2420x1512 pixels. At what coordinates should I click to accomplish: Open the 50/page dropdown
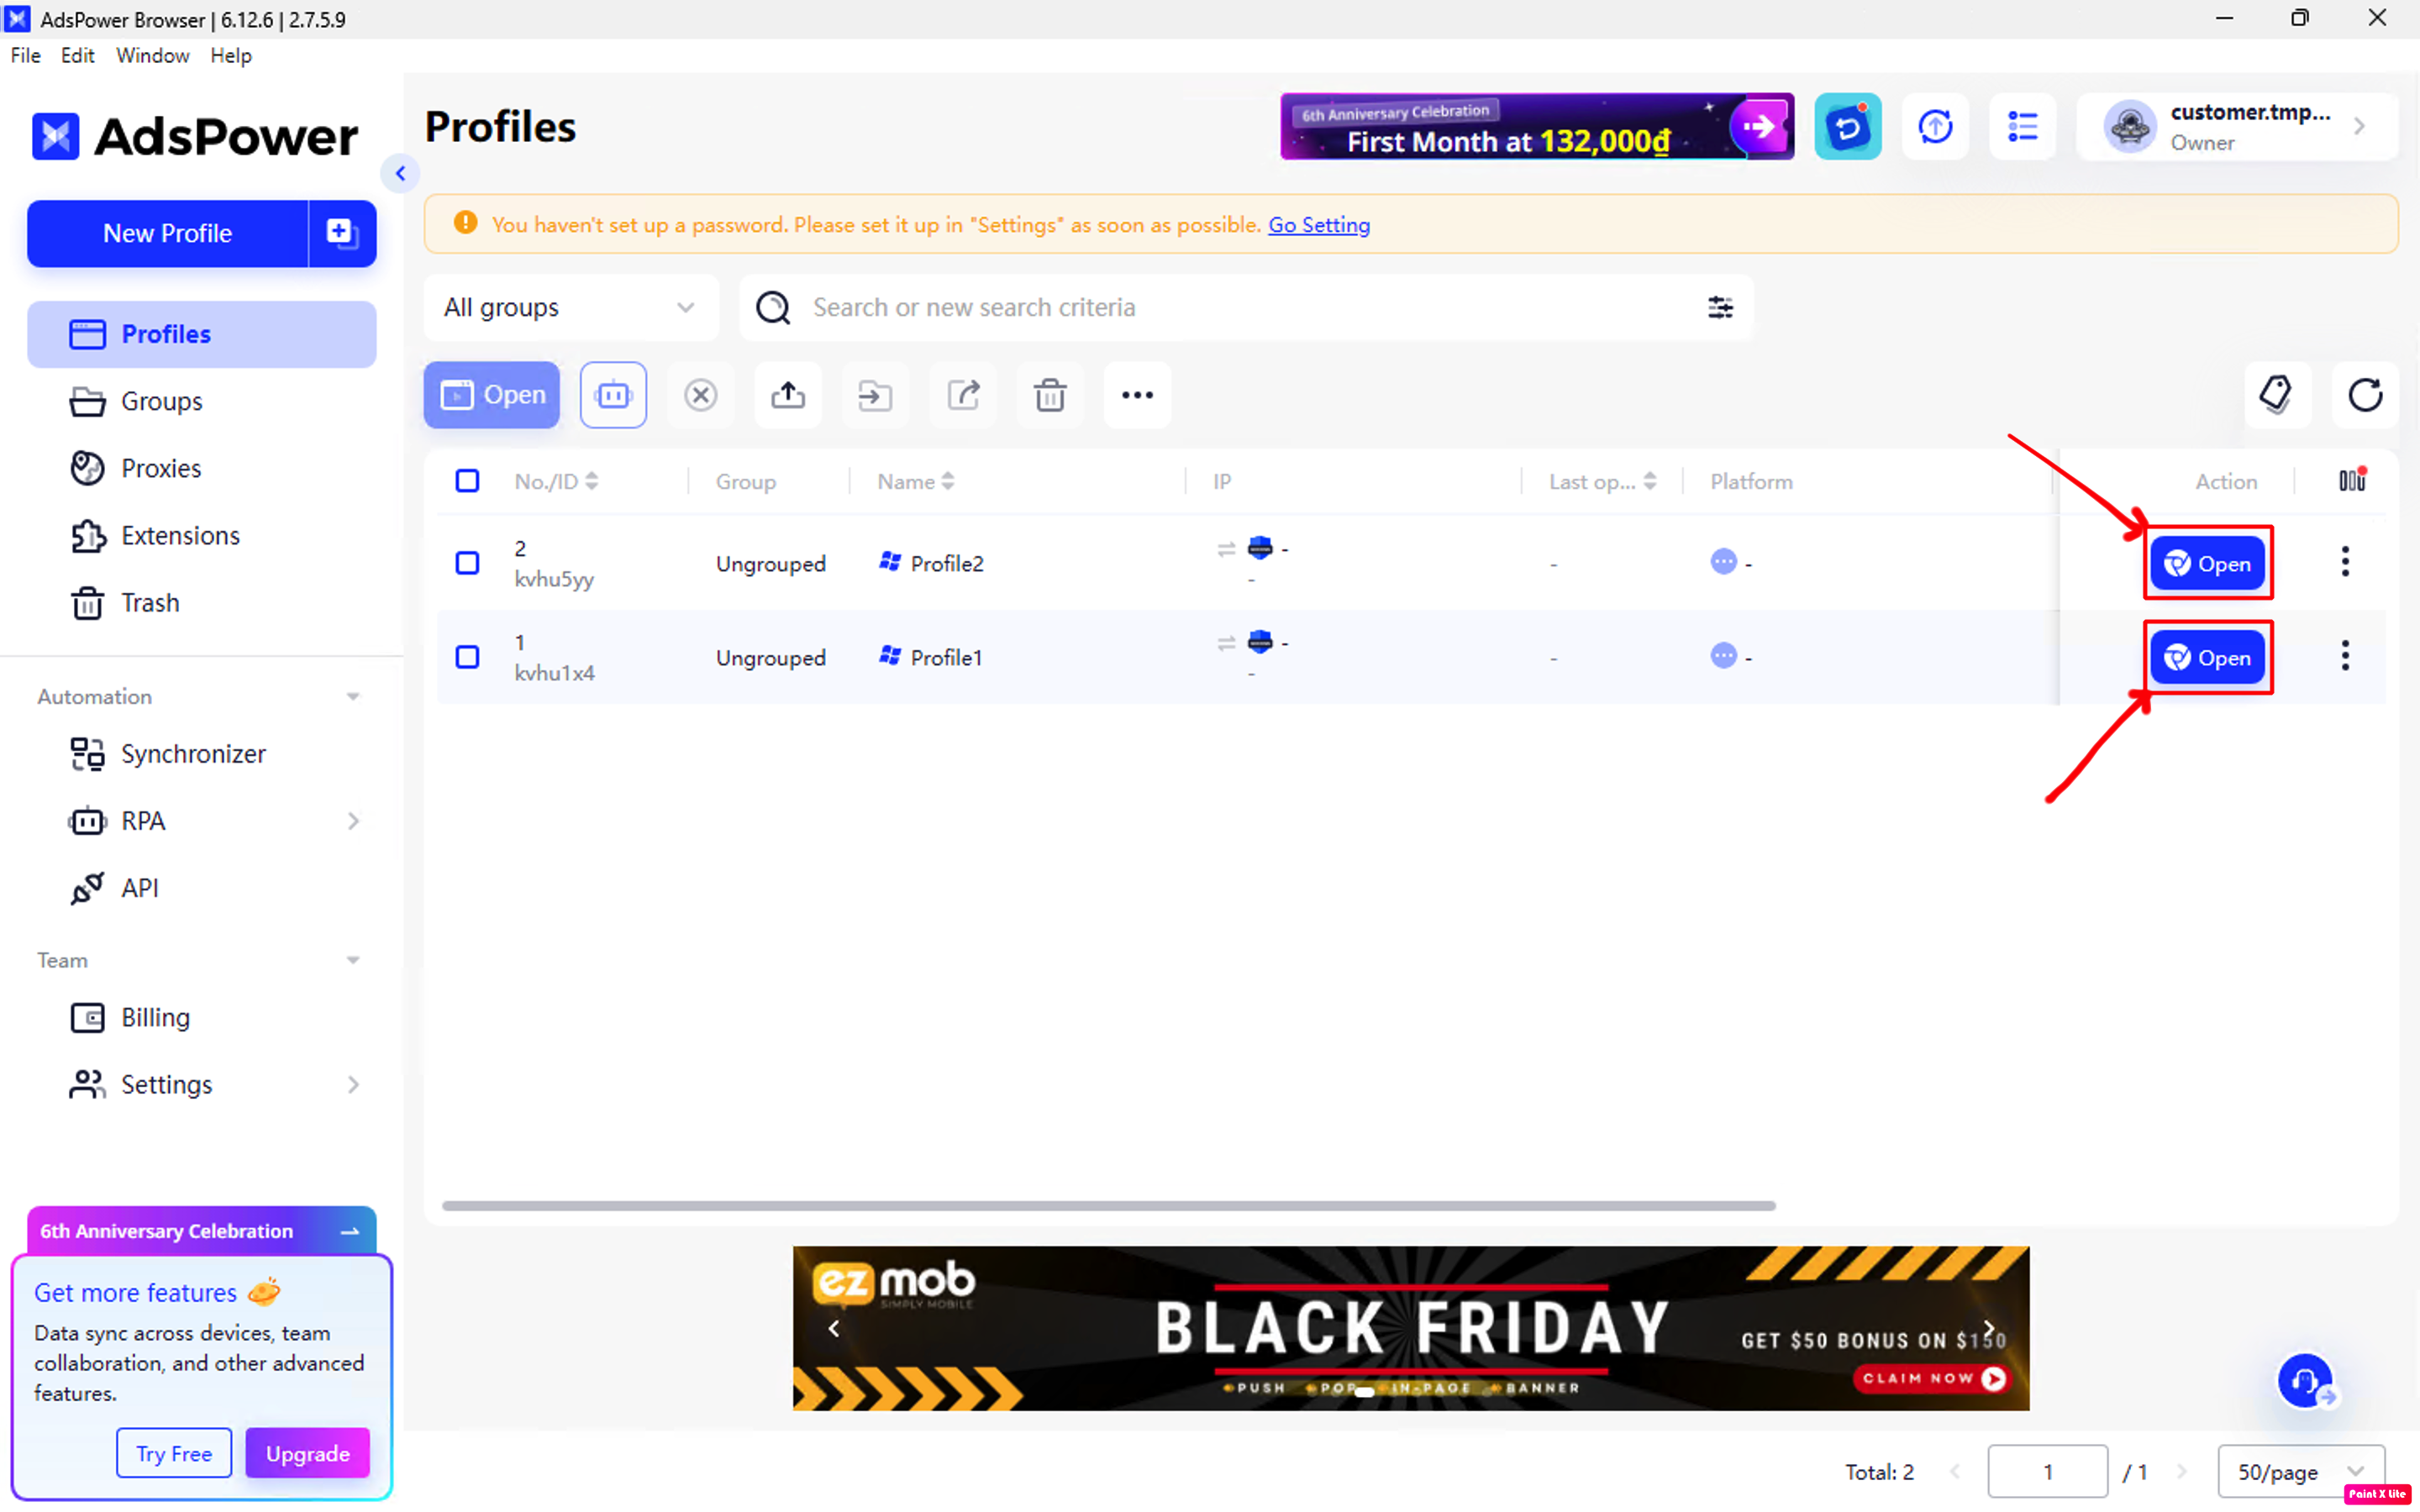point(2300,1471)
